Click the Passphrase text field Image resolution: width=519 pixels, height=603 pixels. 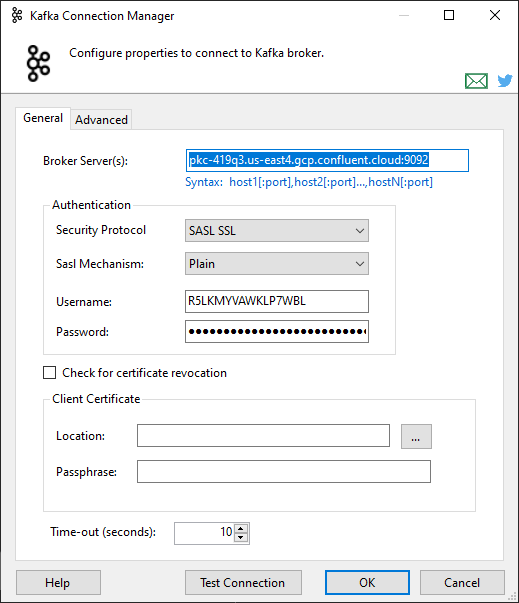pyautogui.click(x=284, y=471)
